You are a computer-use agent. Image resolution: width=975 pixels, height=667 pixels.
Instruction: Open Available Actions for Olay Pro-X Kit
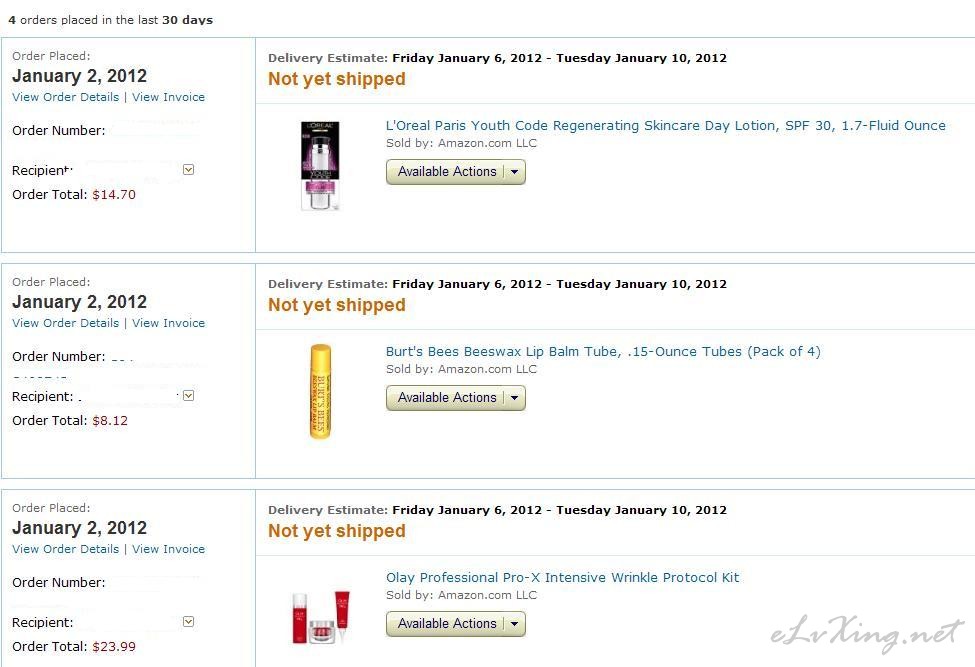click(x=456, y=623)
